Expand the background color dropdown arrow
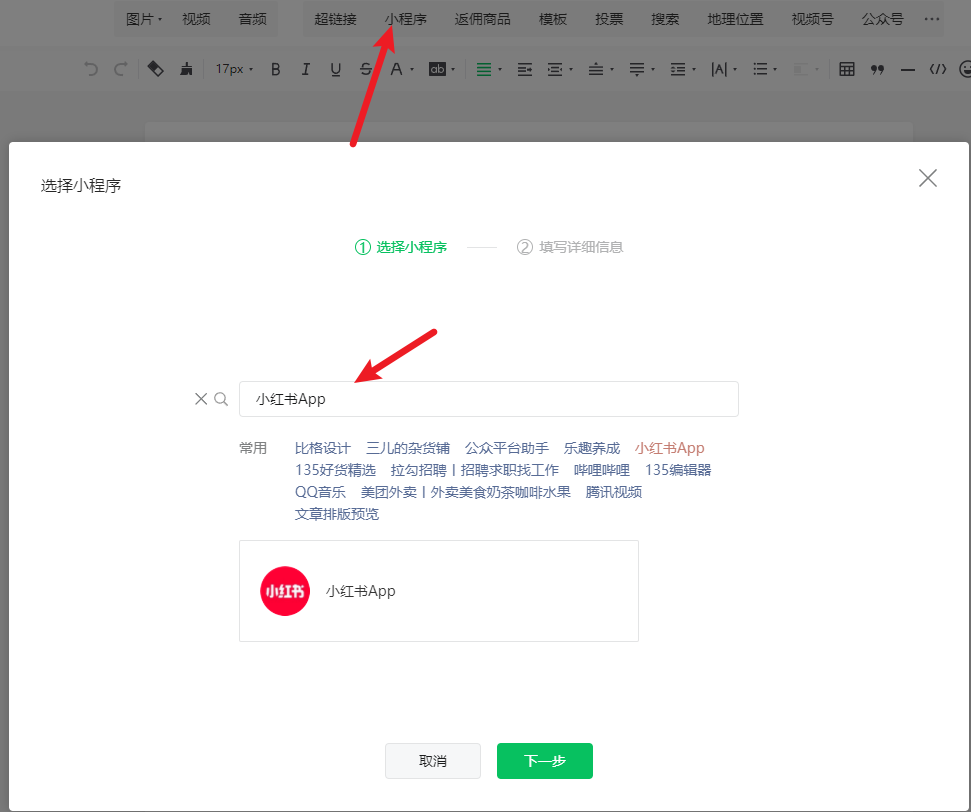 [453, 69]
